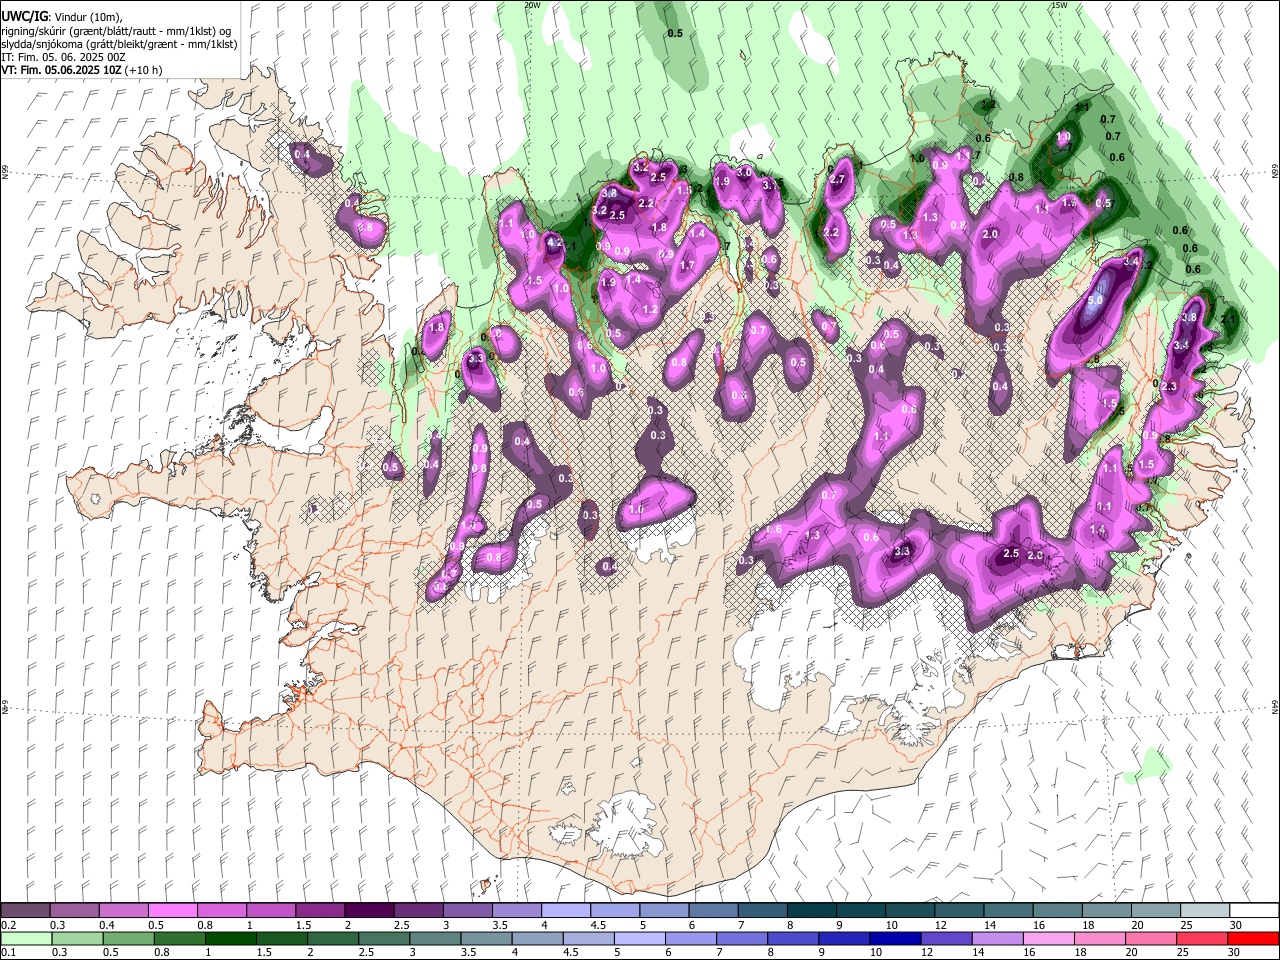Click the '30' label ending the upper scale
The width and height of the screenshot is (1280, 960).
coord(1236,925)
